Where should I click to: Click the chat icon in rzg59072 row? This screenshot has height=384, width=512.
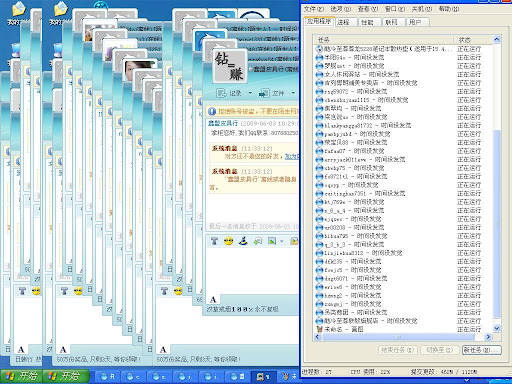[x=319, y=91]
